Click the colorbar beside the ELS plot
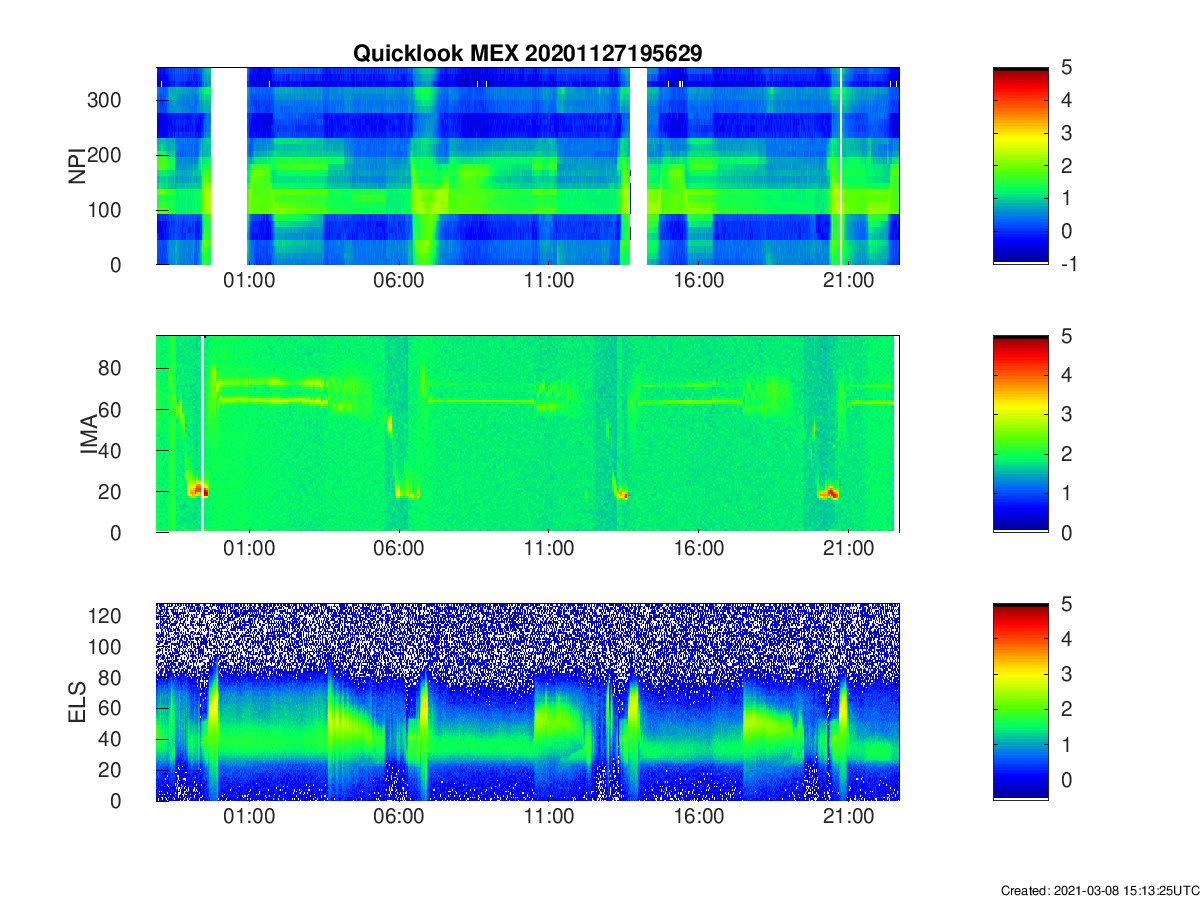 [1021, 702]
